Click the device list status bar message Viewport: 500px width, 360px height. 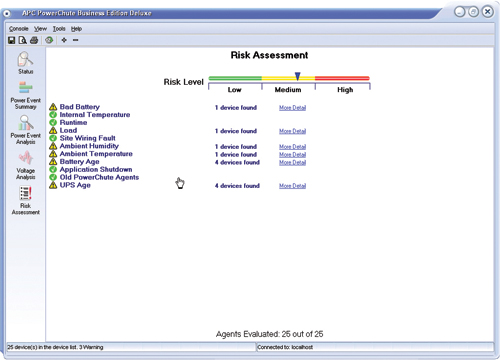pyautogui.click(x=55, y=347)
